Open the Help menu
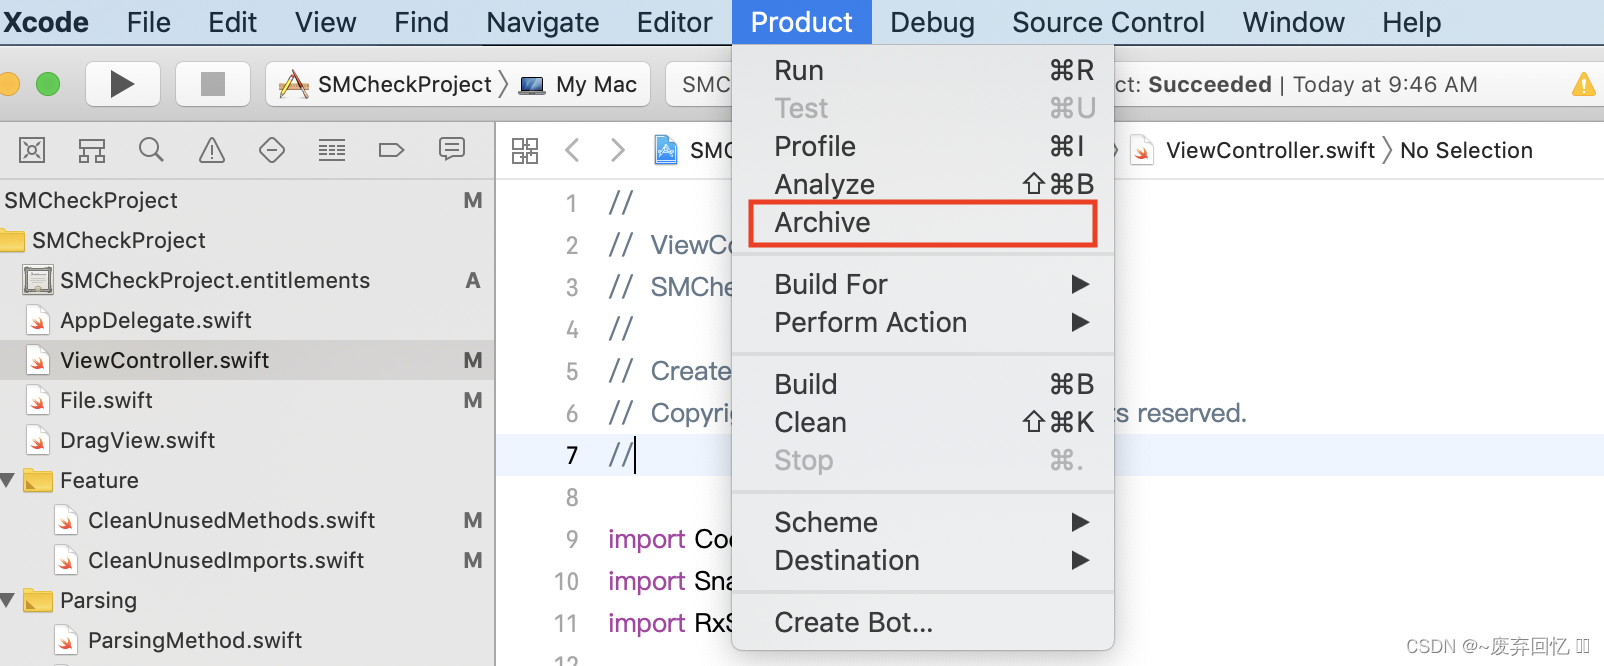The image size is (1604, 666). coord(1412,22)
